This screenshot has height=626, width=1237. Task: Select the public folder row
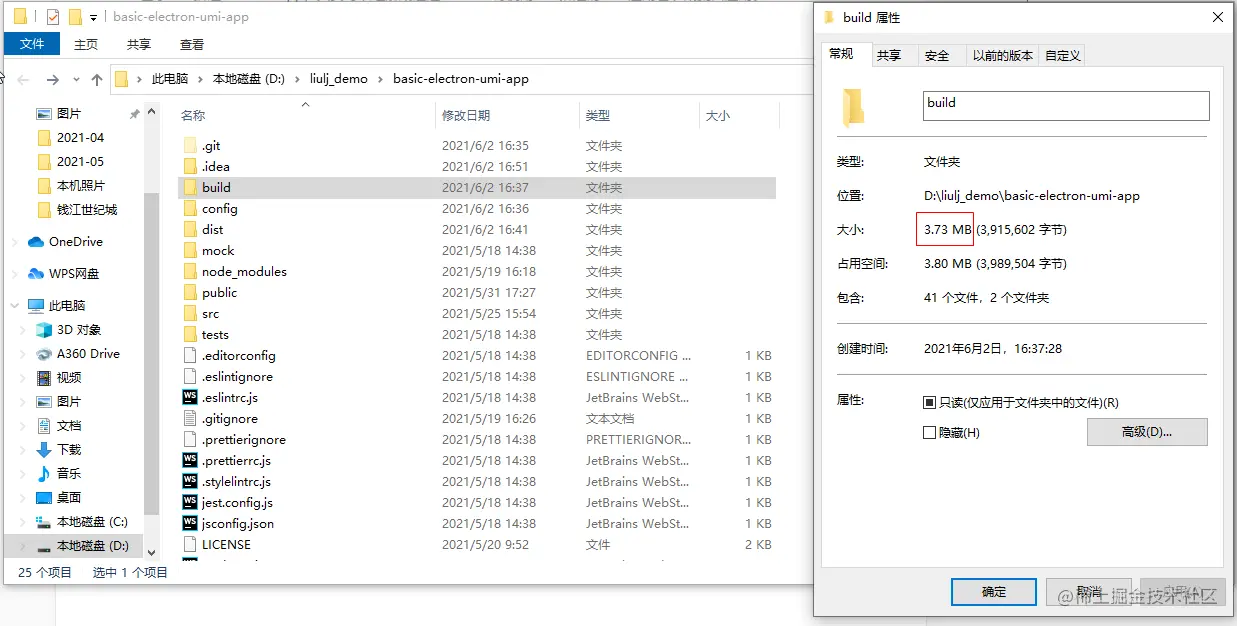tap(476, 293)
